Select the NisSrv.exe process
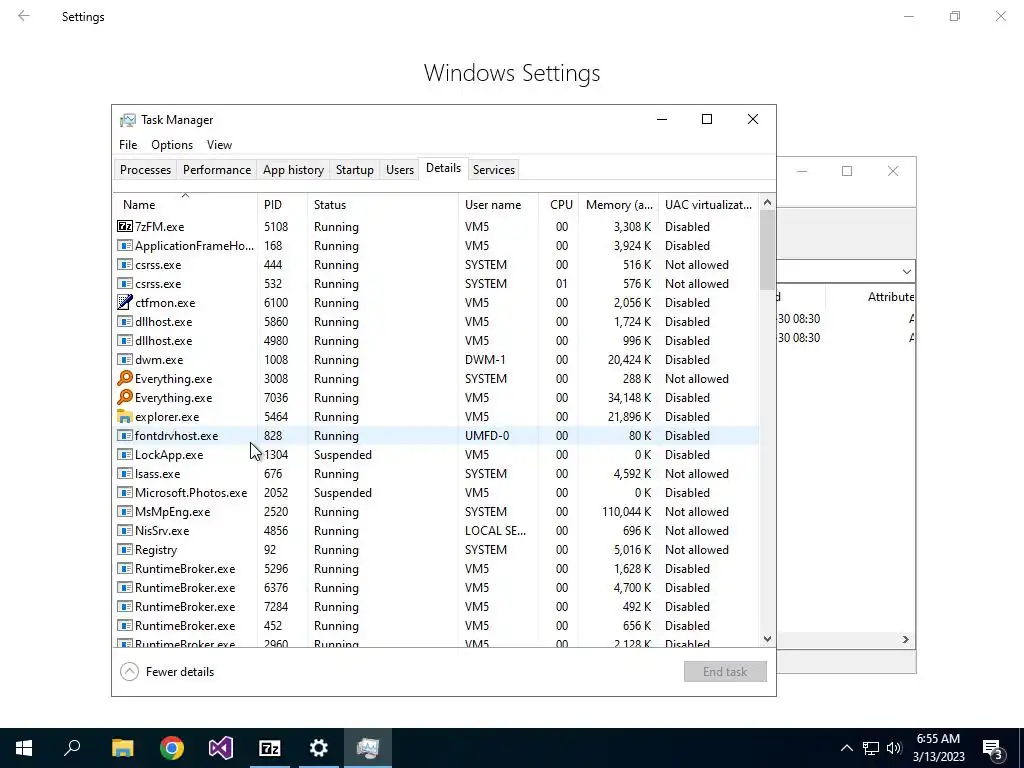The width and height of the screenshot is (1024, 768). tap(436, 530)
